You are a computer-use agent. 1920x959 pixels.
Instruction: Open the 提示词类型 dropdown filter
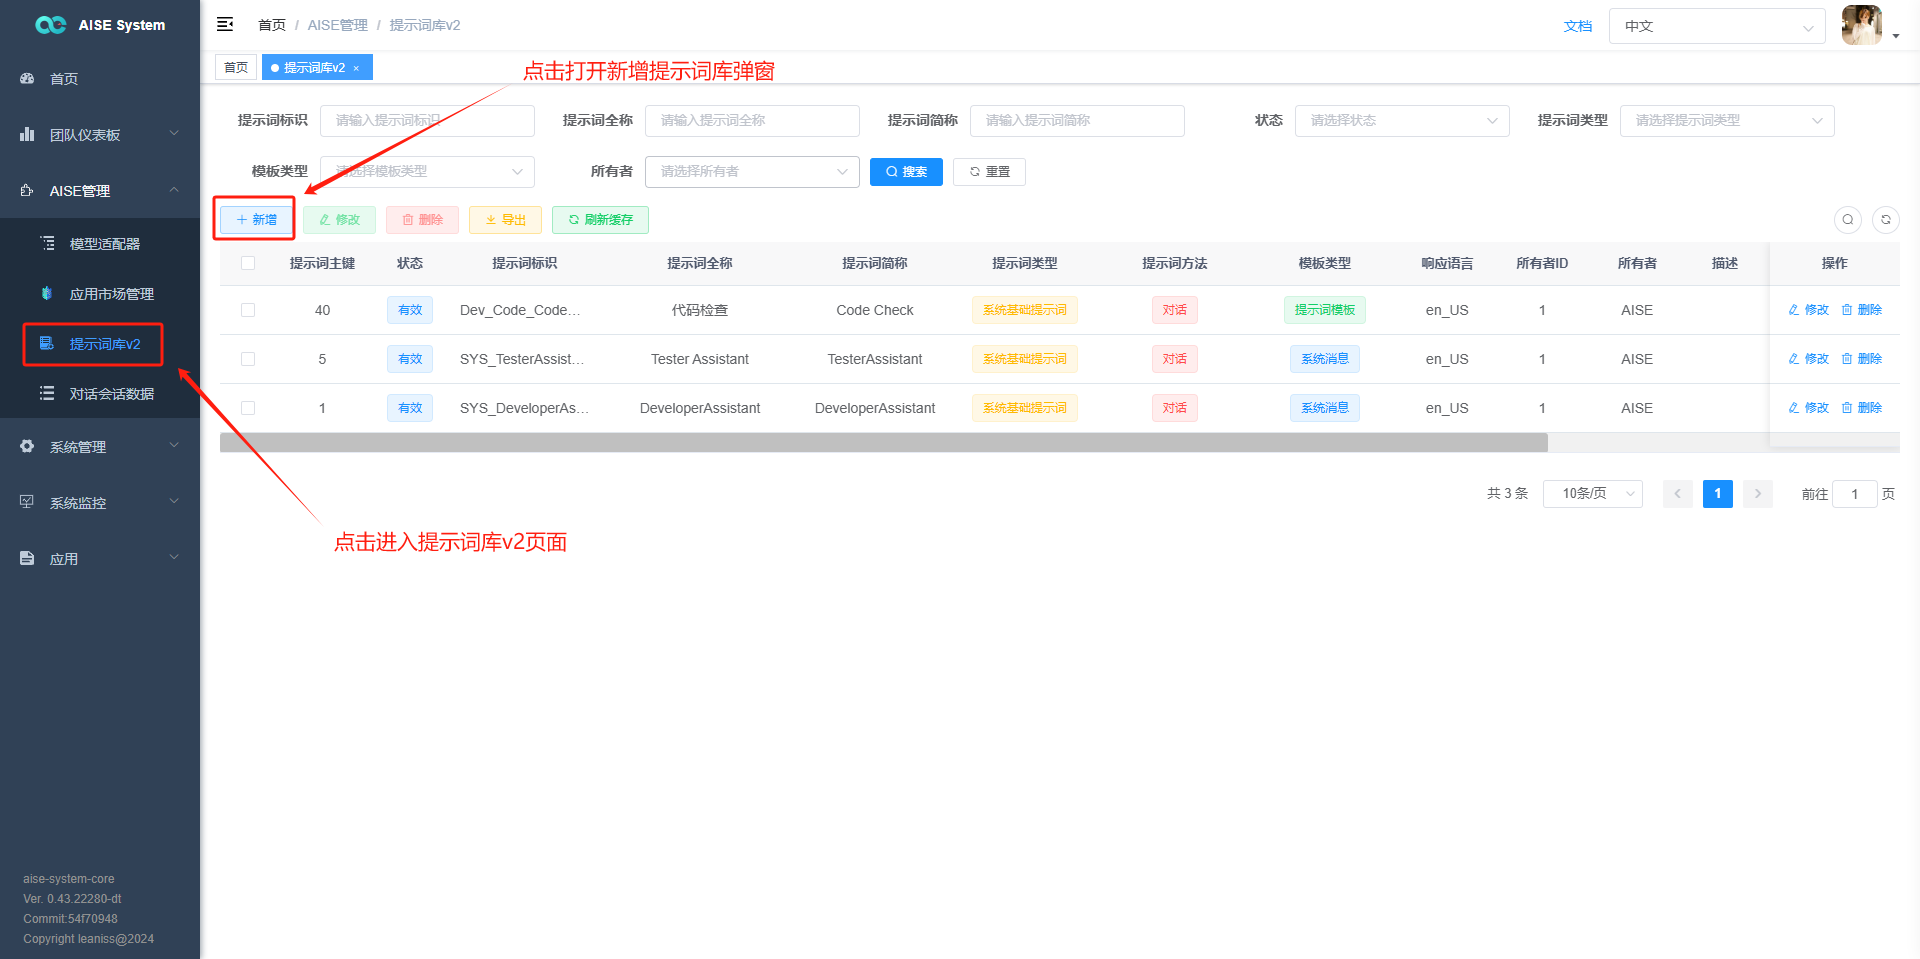click(1727, 121)
